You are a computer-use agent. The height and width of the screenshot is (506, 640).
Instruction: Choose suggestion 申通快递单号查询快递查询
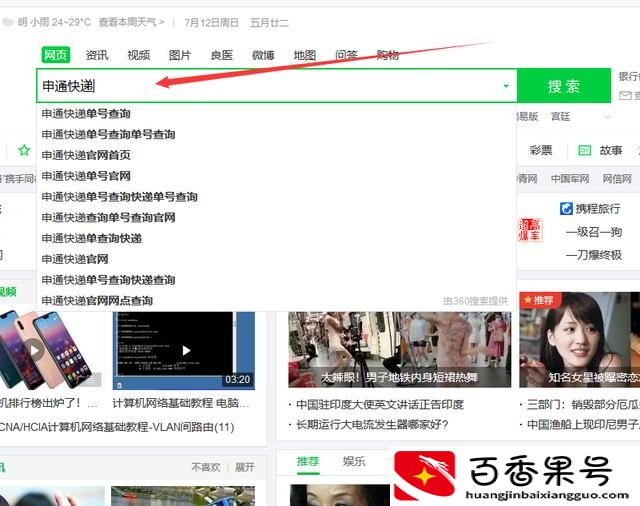[x=276, y=280]
